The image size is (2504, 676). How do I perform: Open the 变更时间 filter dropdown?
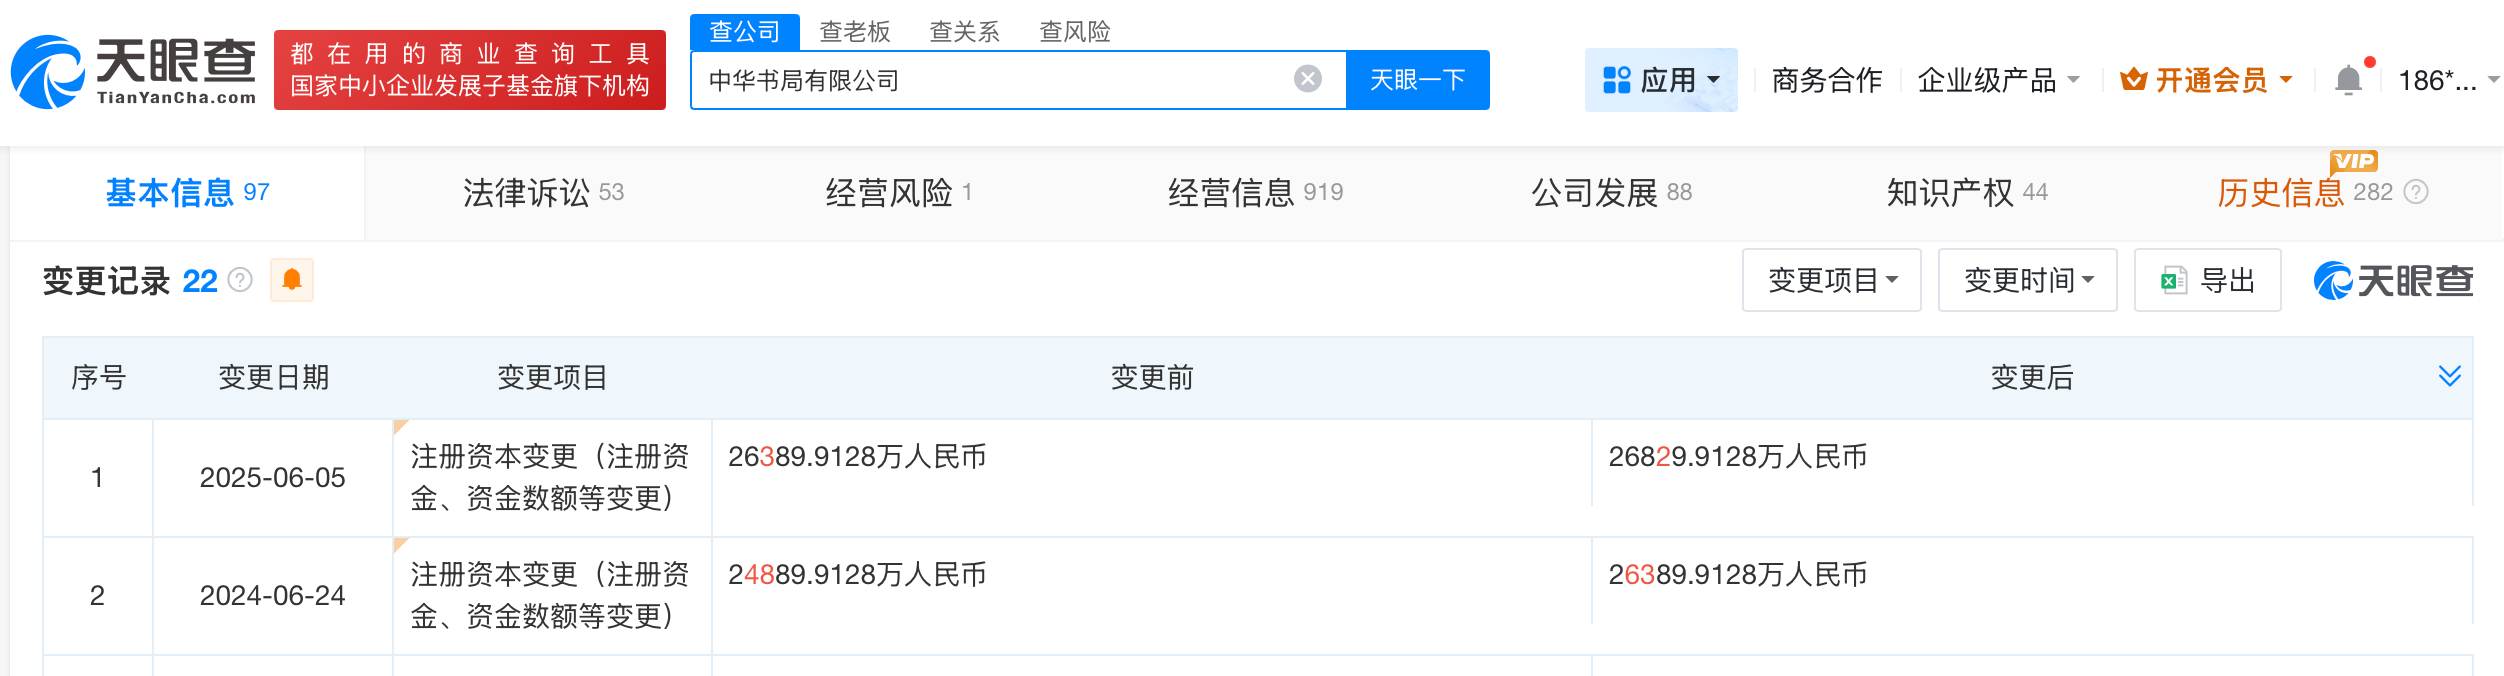pyautogui.click(x=2026, y=281)
